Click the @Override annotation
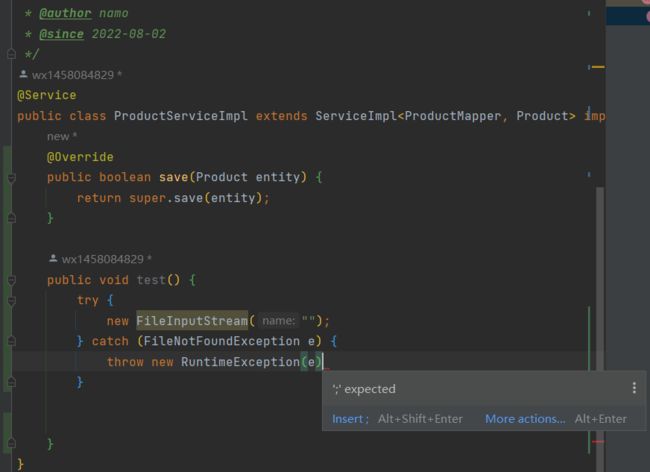The height and width of the screenshot is (472, 650). [x=80, y=157]
